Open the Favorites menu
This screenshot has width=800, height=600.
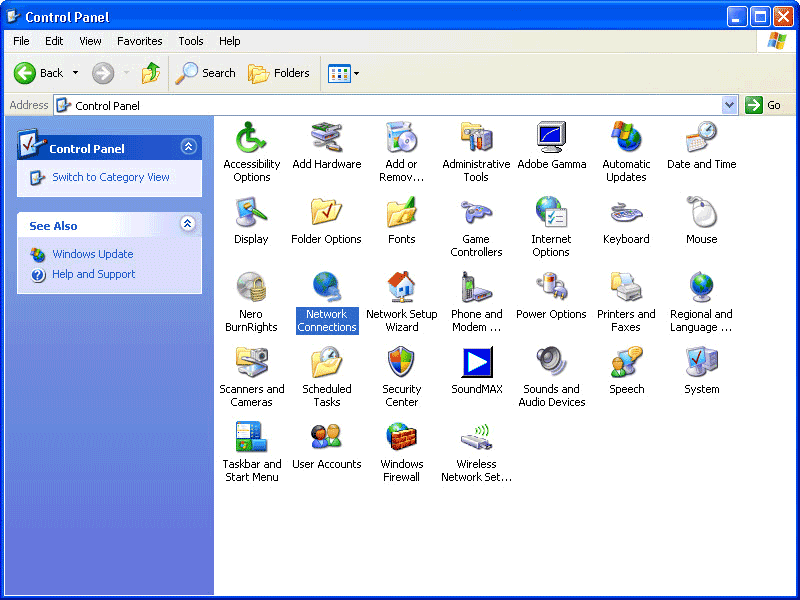[x=140, y=41]
